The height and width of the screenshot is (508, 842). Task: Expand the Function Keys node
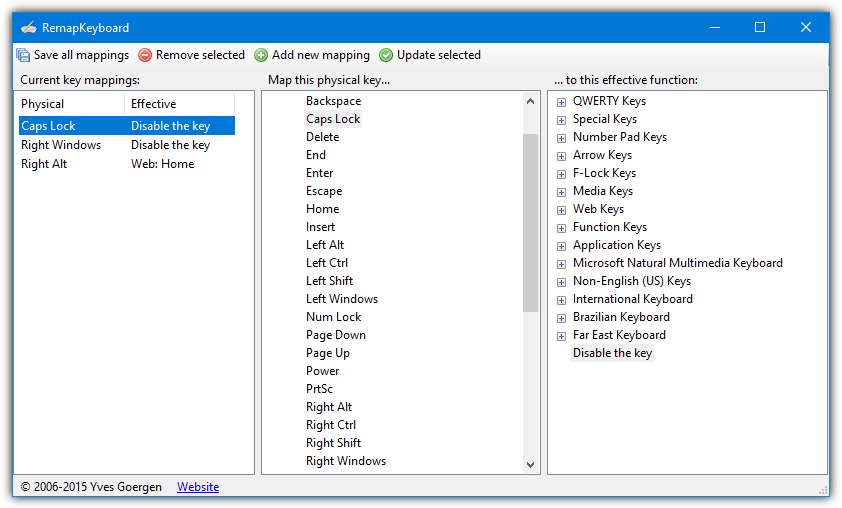[561, 228]
